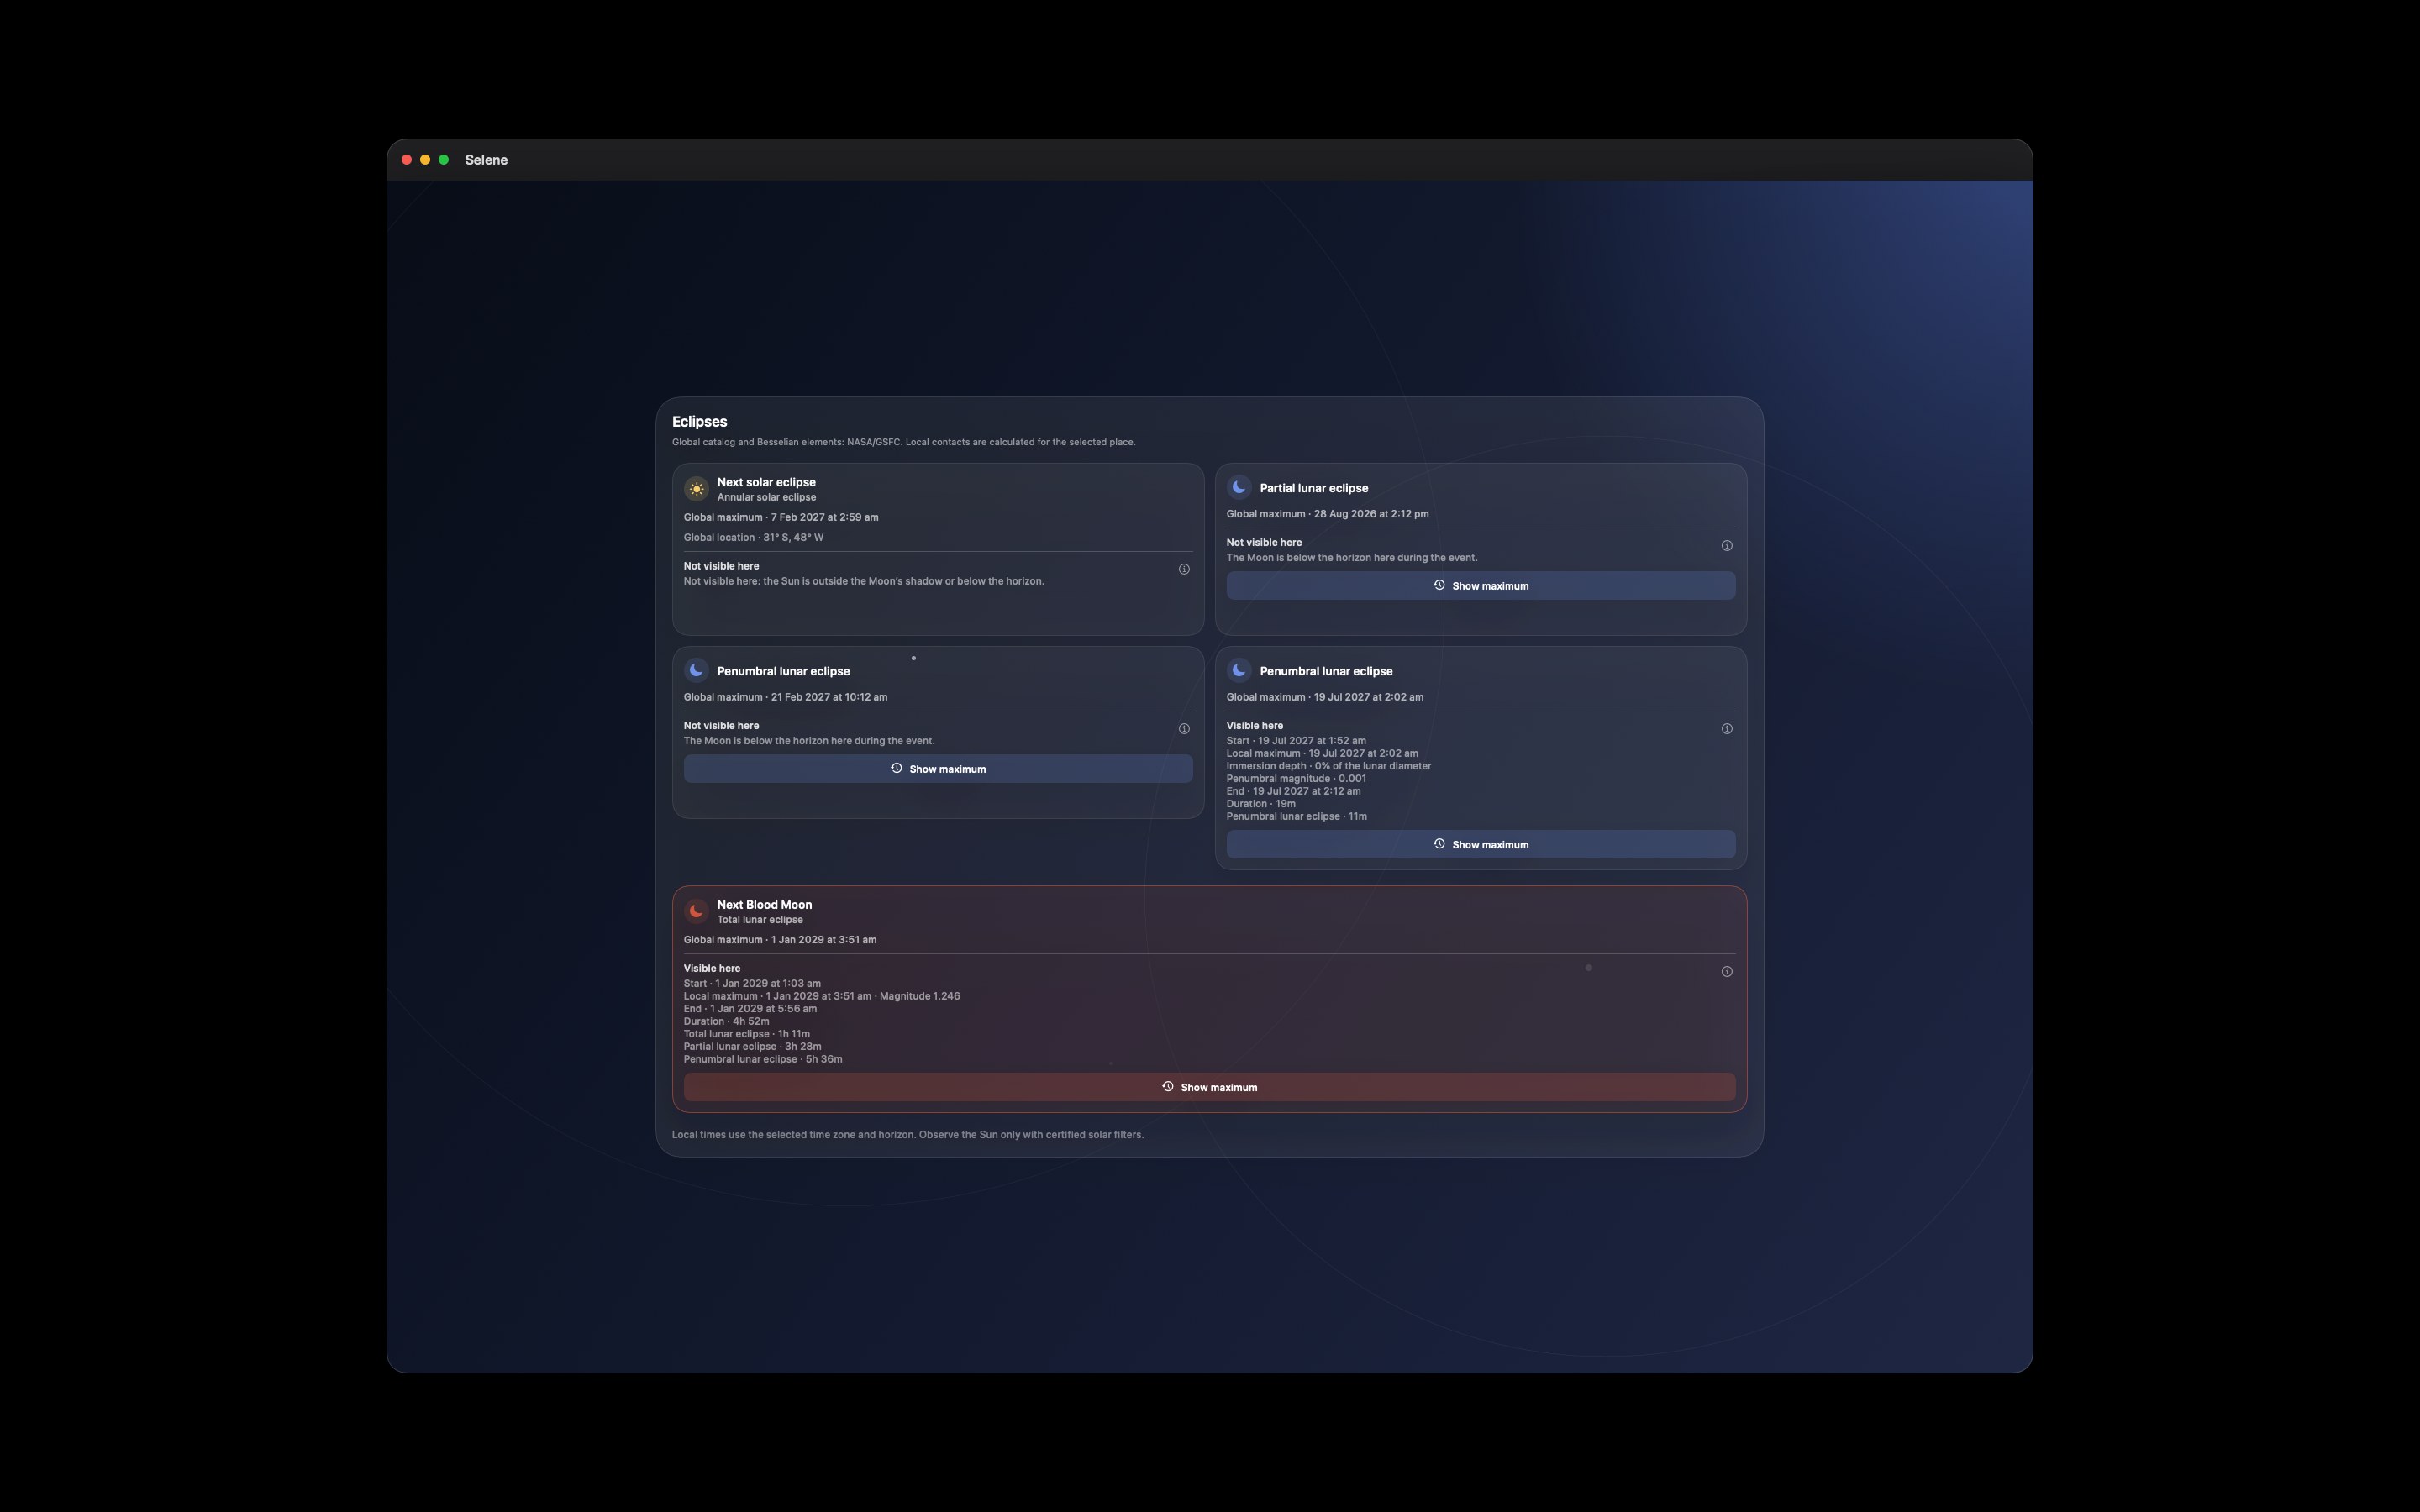The height and width of the screenshot is (1512, 2420).
Task: Show maximum for the Next Blood Moon eclipse
Action: pyautogui.click(x=1209, y=1087)
